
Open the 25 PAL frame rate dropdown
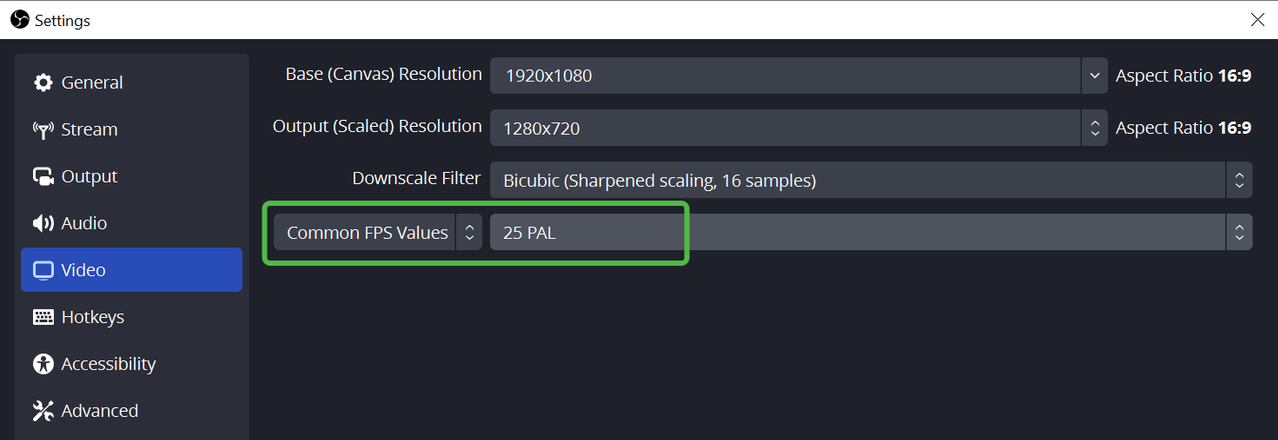tap(870, 233)
